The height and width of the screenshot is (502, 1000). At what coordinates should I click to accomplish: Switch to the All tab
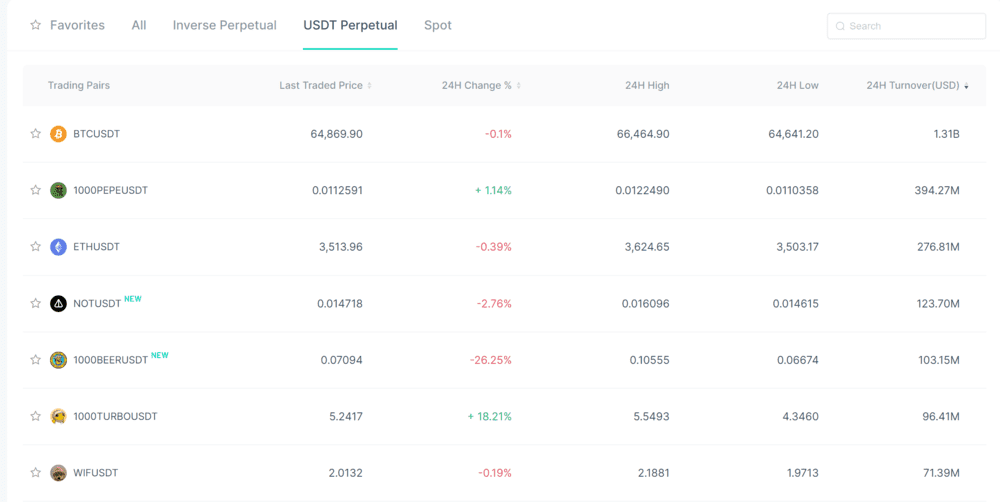tap(139, 26)
